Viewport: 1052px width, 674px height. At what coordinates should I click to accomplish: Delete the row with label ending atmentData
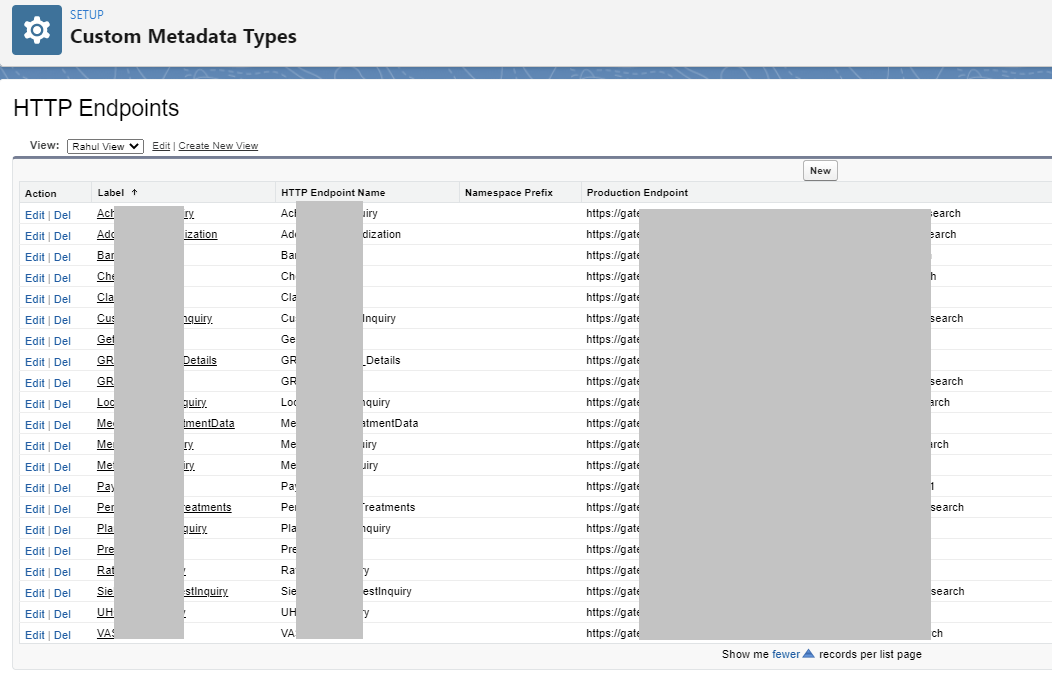click(62, 425)
